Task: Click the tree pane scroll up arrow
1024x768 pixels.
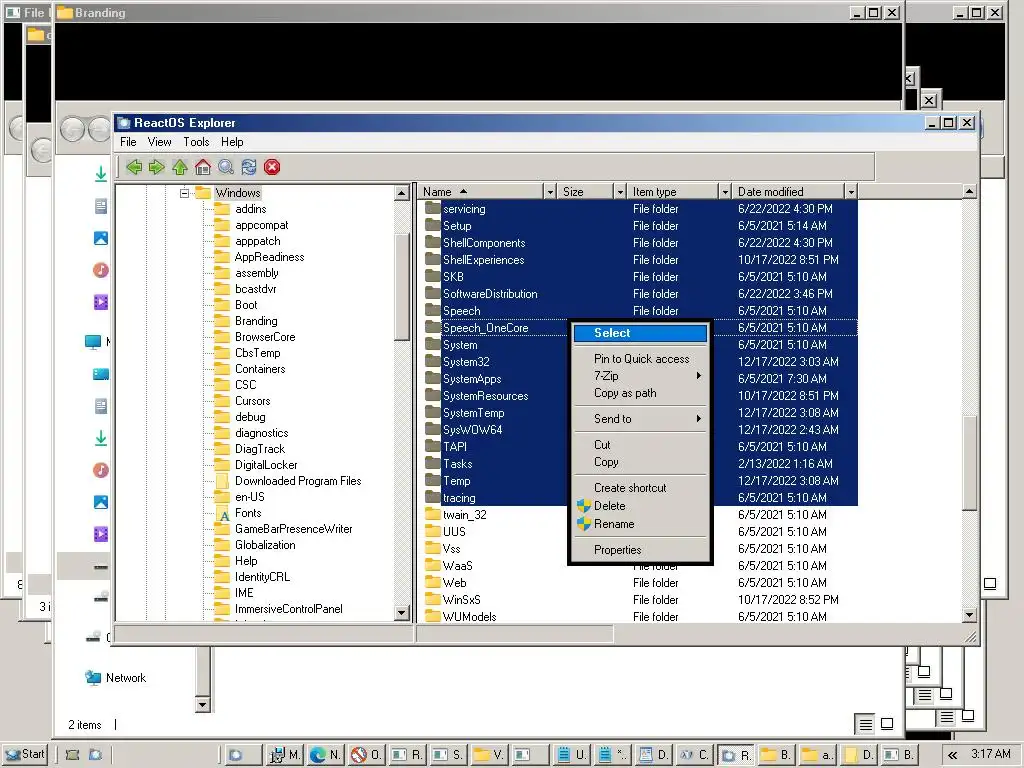Action: (402, 193)
